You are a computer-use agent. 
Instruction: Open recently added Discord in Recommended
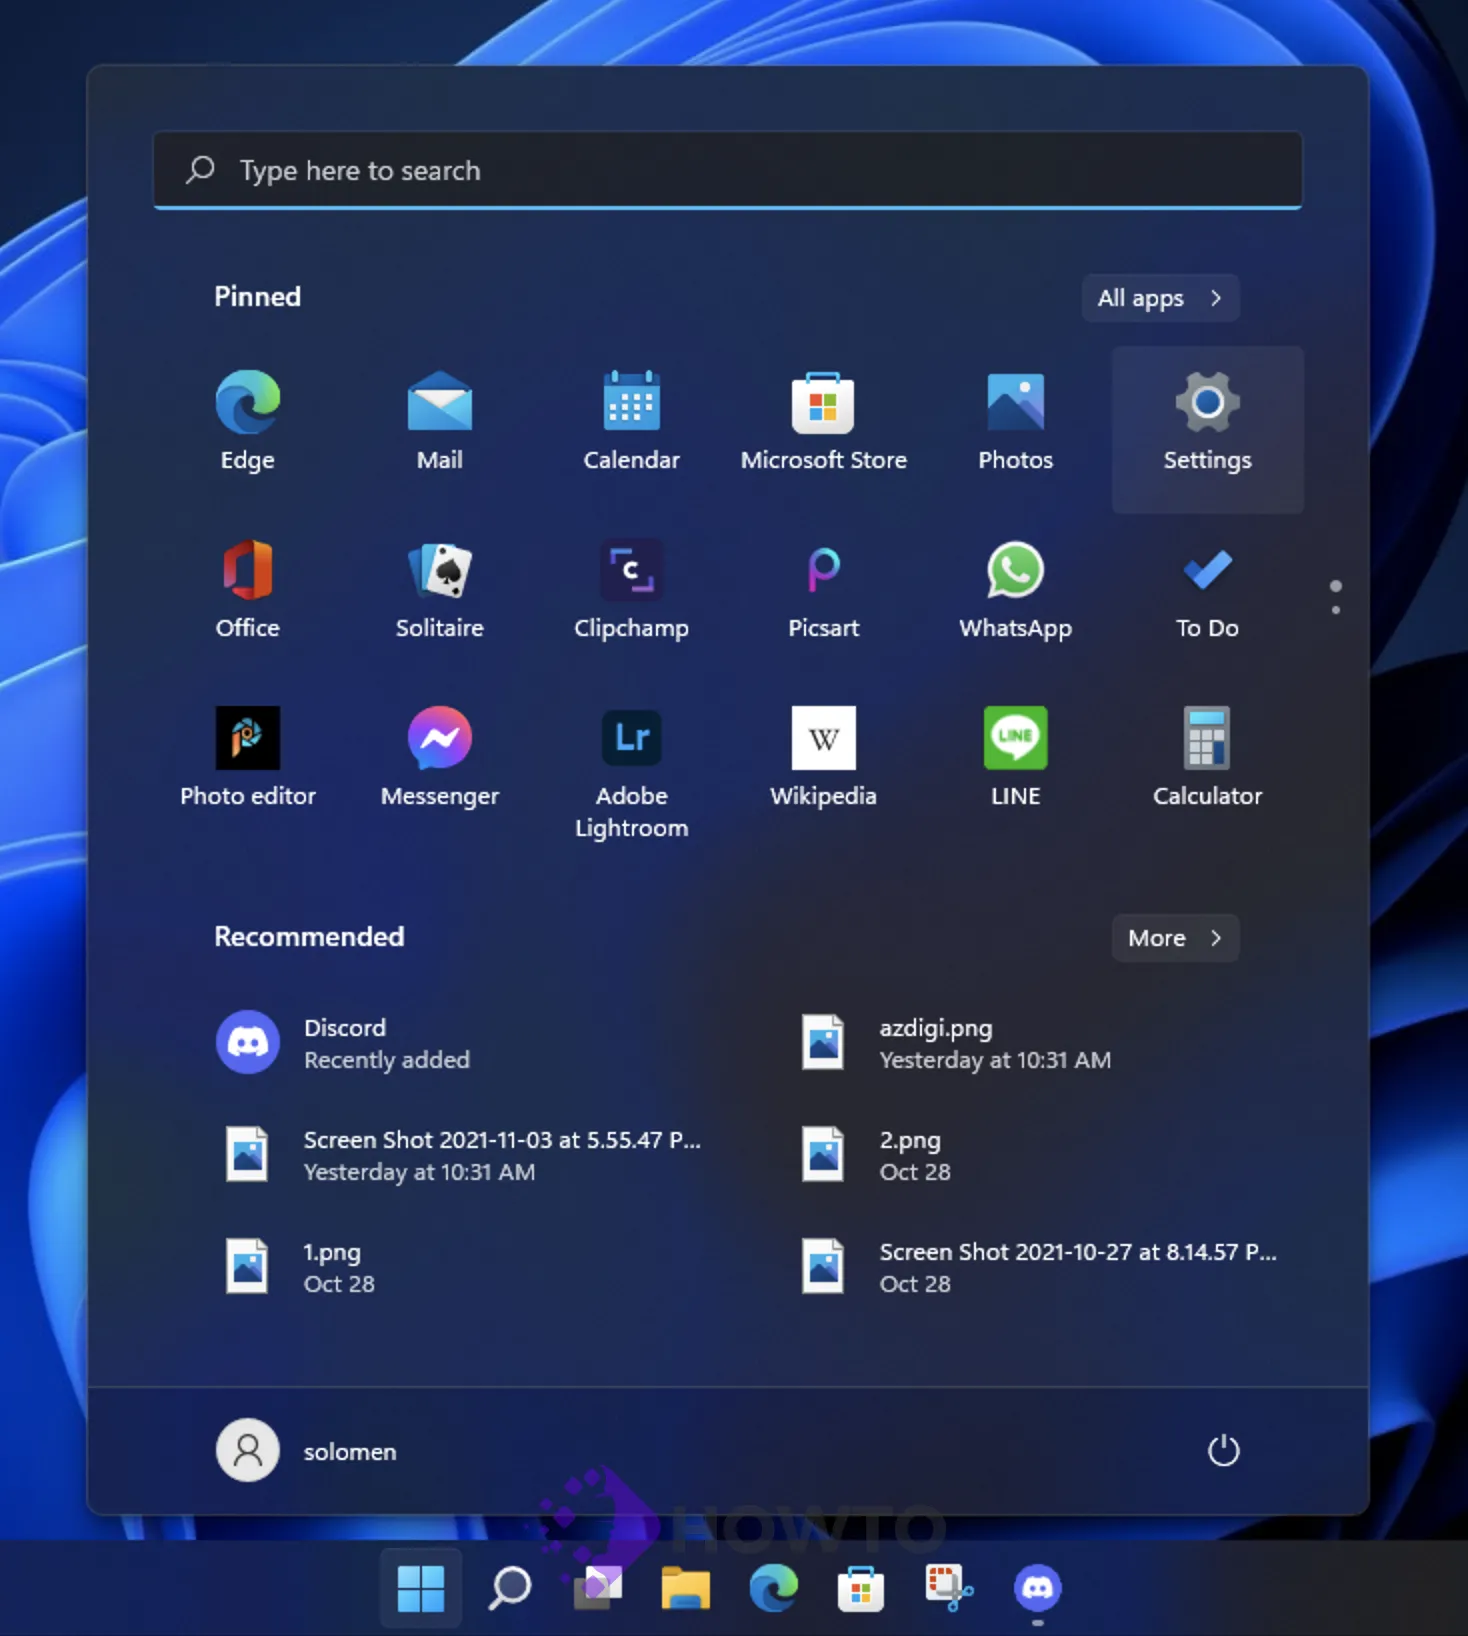[x=440, y=1043]
